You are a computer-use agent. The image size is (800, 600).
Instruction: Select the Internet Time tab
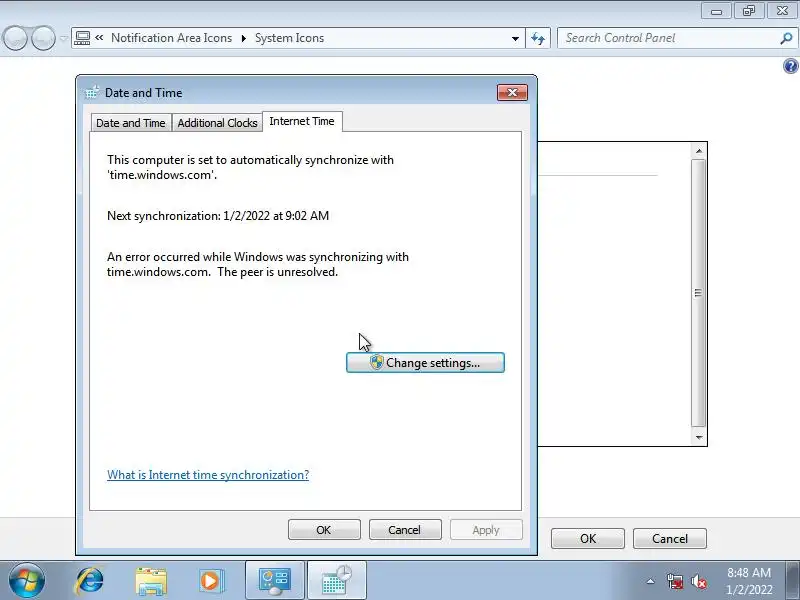(x=302, y=121)
